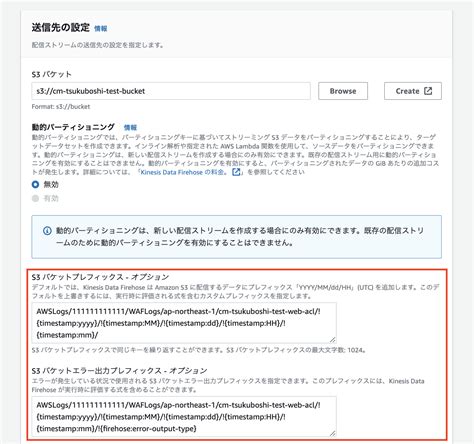Open 情報 link next to 送信先の設定
The image size is (474, 444).
100,29
